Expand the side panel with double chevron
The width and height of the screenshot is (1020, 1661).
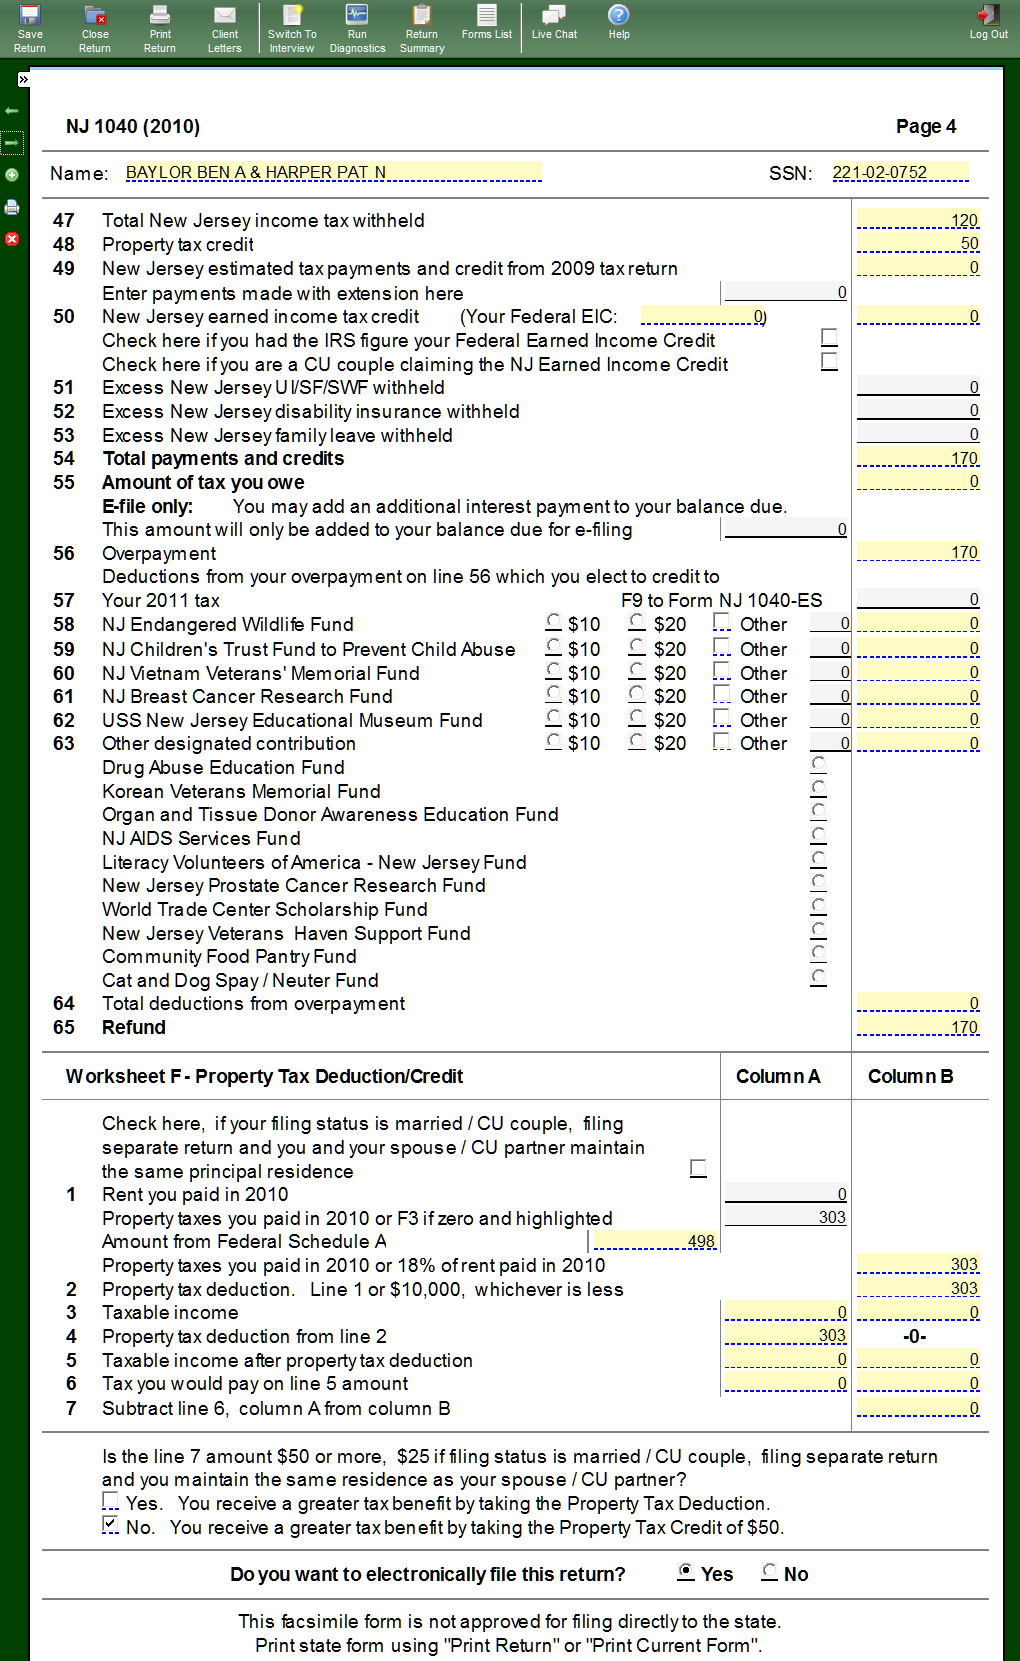coord(23,79)
